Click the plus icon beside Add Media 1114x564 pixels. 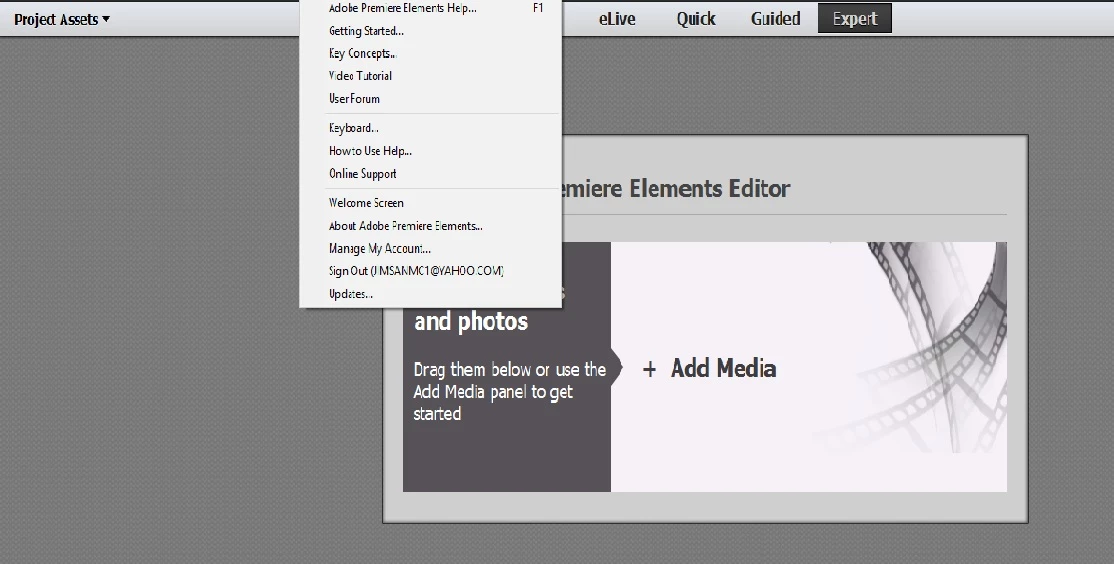point(649,369)
